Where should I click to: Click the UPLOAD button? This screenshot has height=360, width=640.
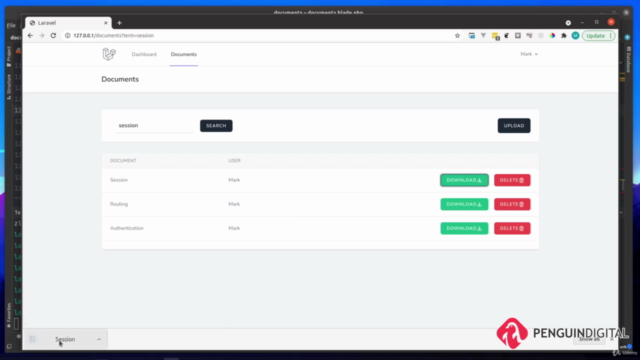[x=514, y=126]
